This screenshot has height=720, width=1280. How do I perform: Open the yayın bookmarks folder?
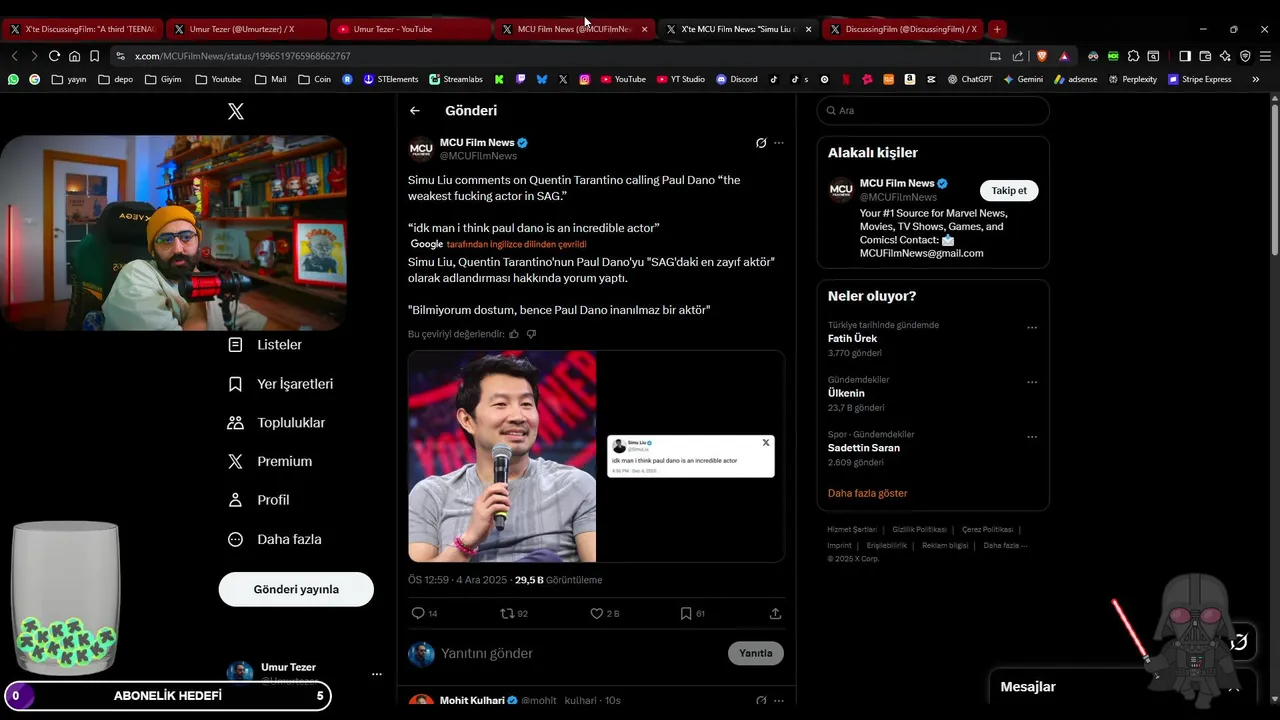(69, 79)
